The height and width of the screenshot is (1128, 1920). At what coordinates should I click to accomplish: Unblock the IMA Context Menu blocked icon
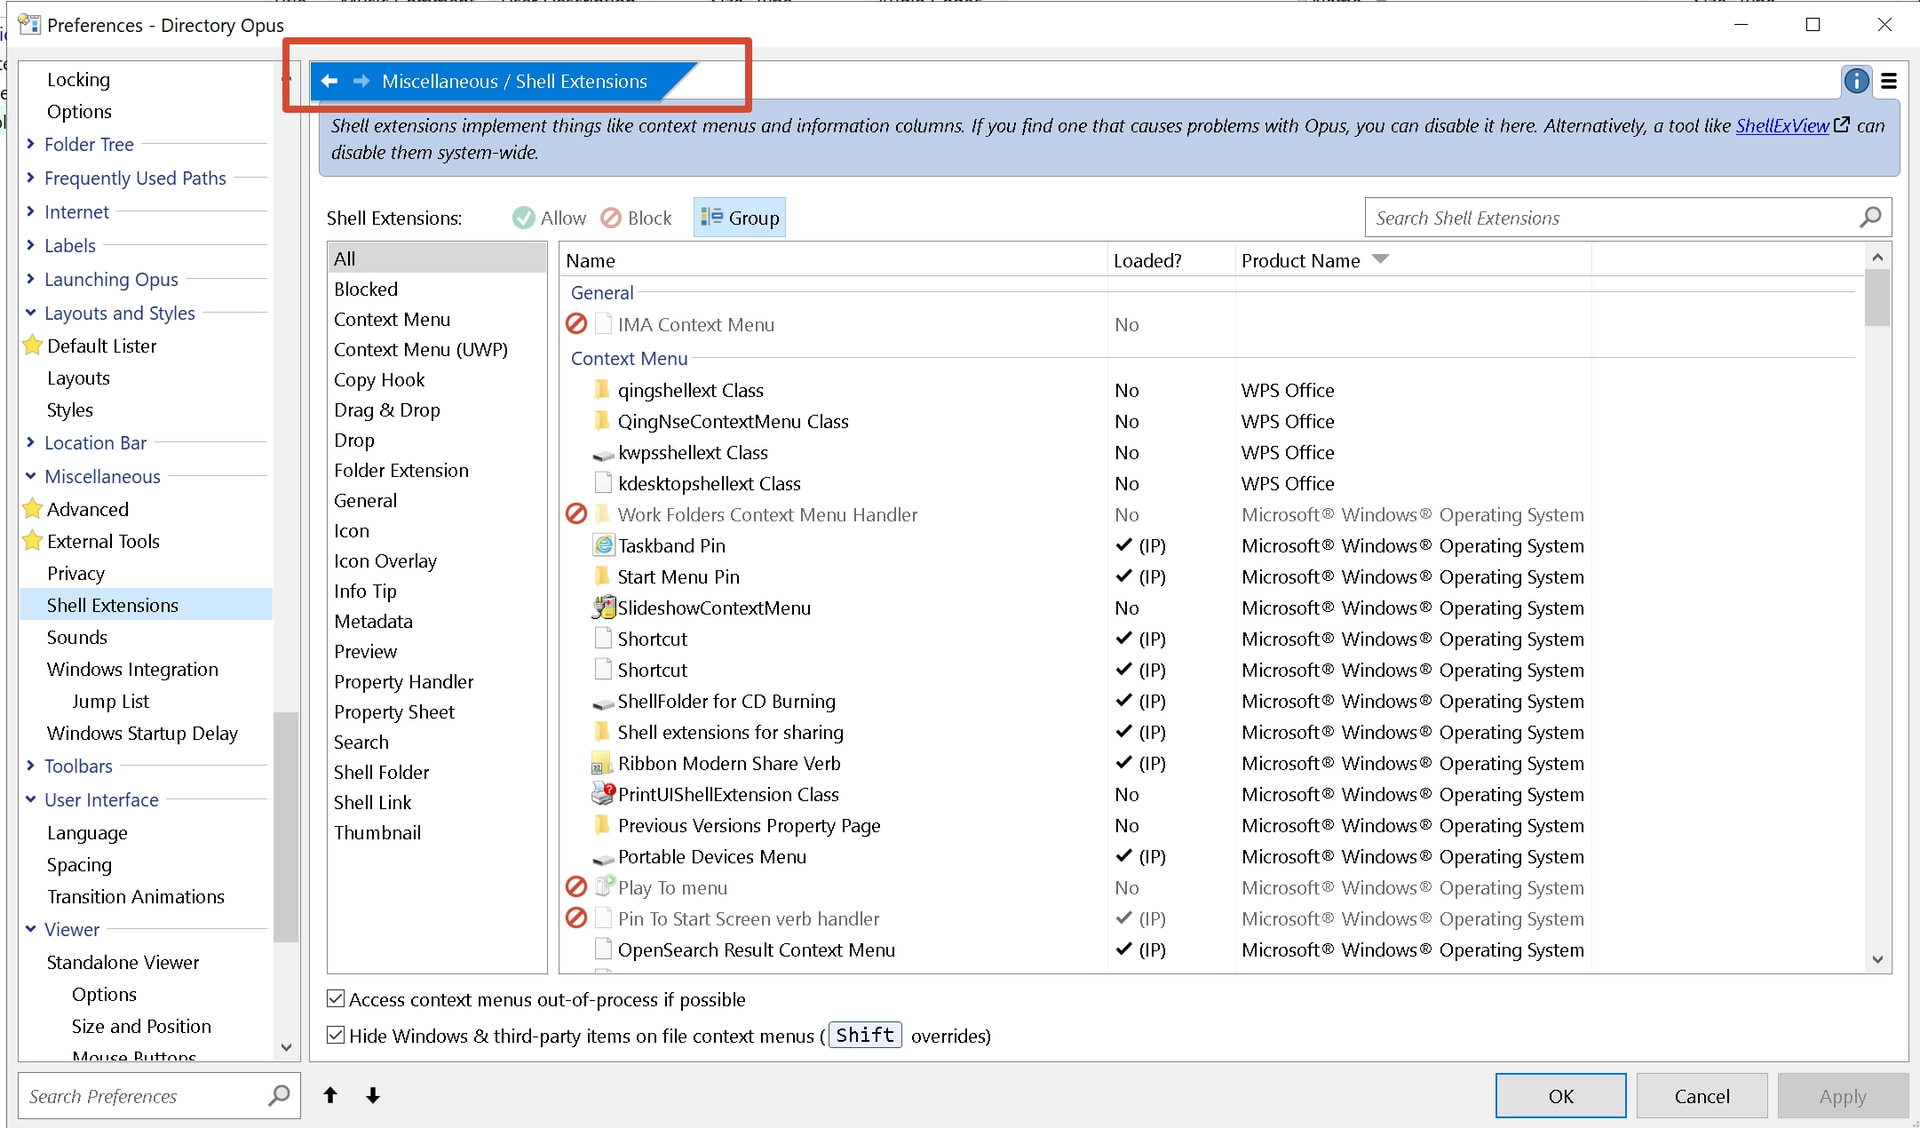click(x=577, y=324)
